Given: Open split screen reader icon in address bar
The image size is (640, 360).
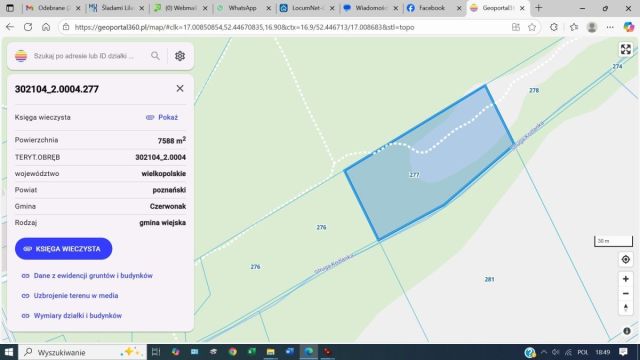Looking at the screenshot, I should 516,27.
